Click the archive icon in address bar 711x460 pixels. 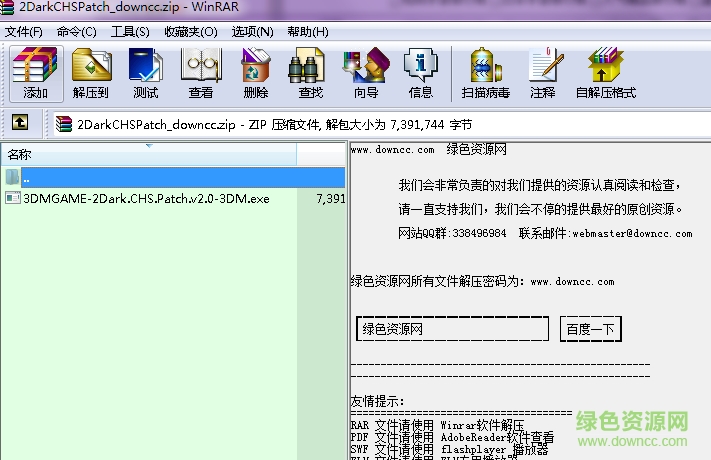click(64, 124)
